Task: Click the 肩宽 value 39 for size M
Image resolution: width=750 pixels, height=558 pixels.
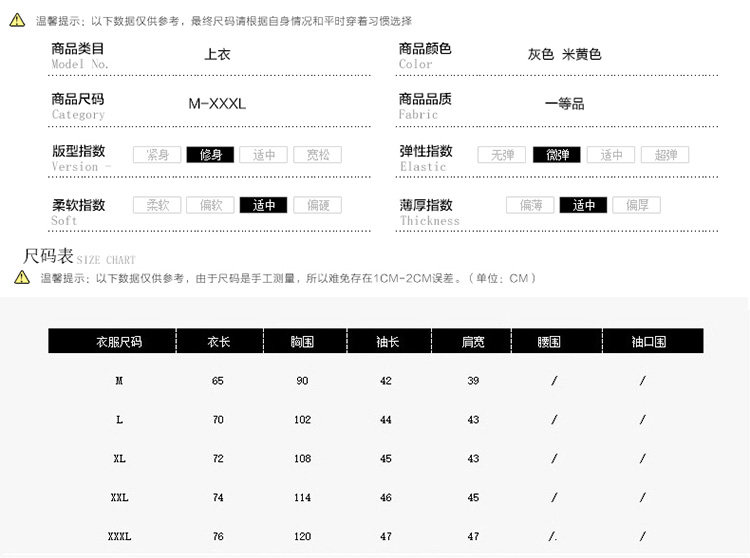Action: (474, 381)
